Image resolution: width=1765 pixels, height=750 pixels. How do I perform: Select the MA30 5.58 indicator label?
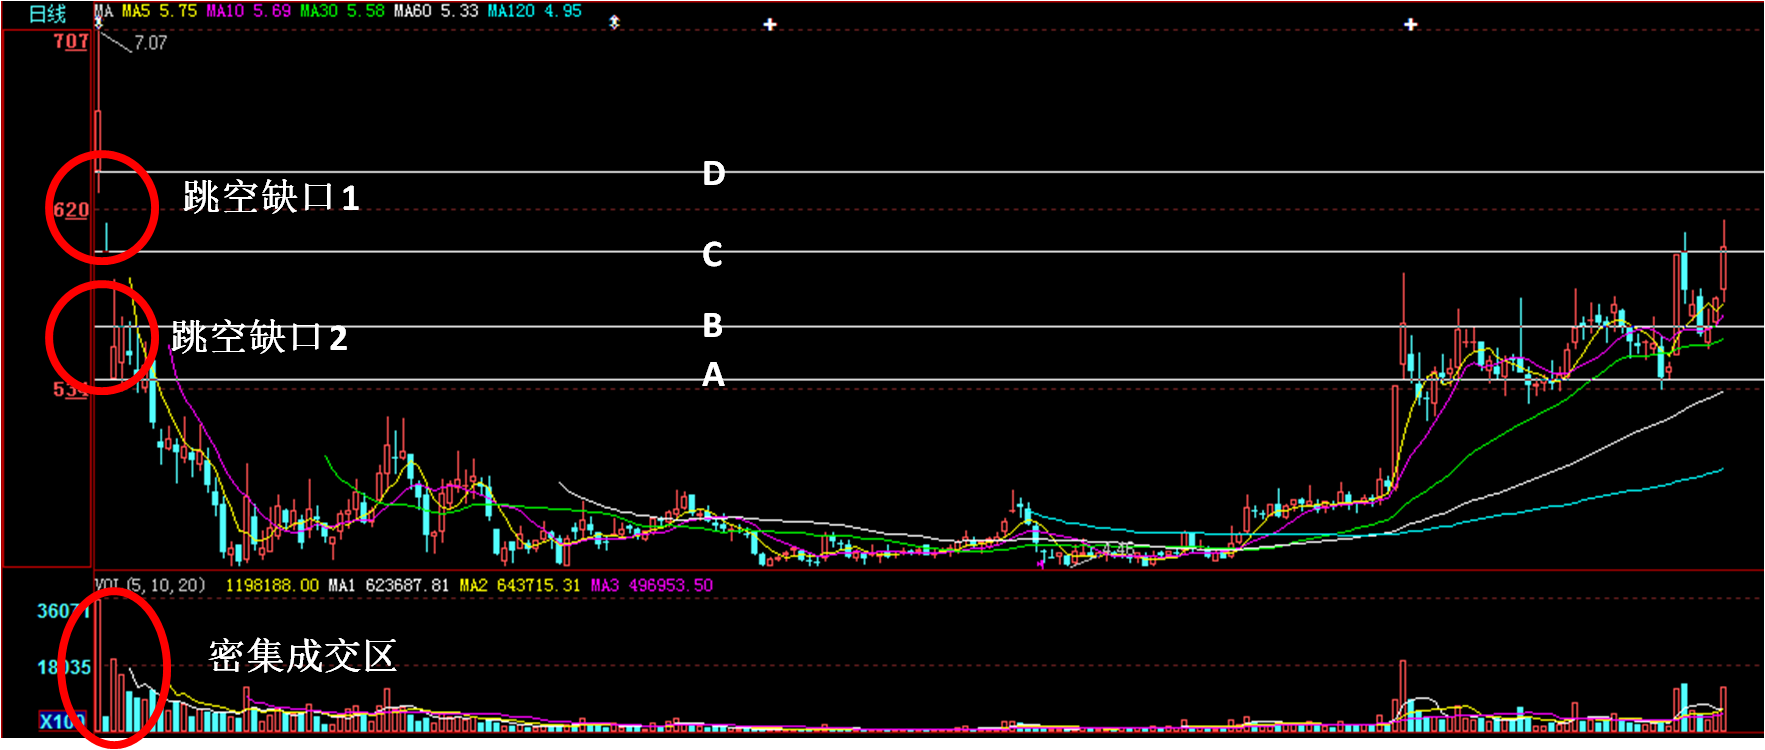342,11
